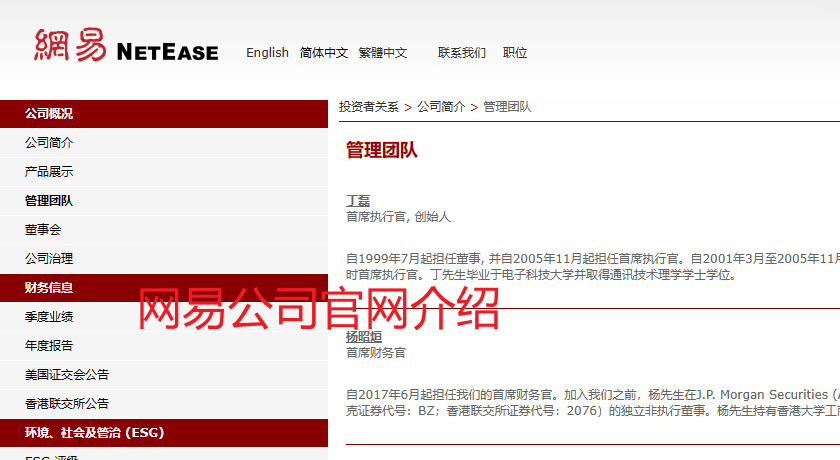
Task: Click the 管理团队 page heading
Action: 381,150
